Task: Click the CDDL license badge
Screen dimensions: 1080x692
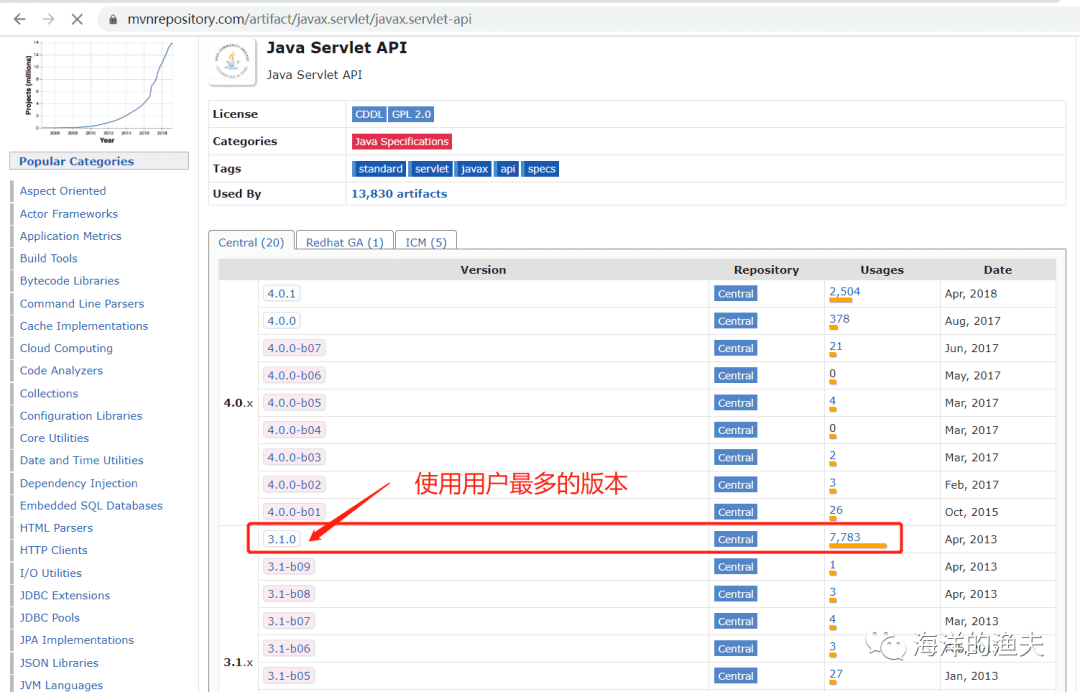Action: tap(369, 113)
